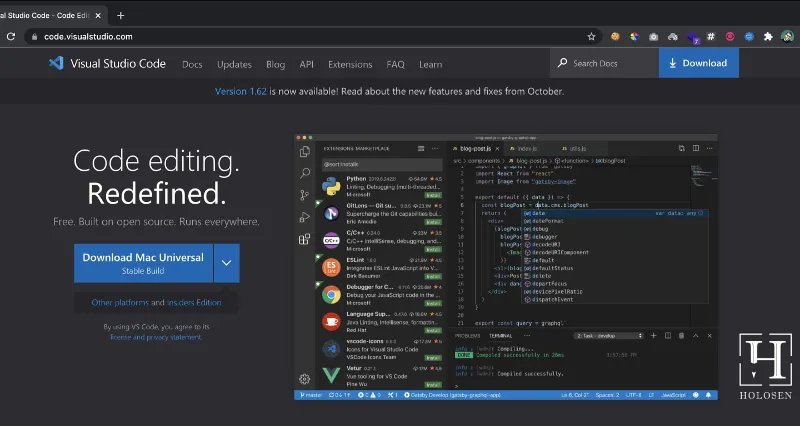This screenshot has width=800, height=426.
Task: Select the index.js editor tab
Action: [x=527, y=148]
